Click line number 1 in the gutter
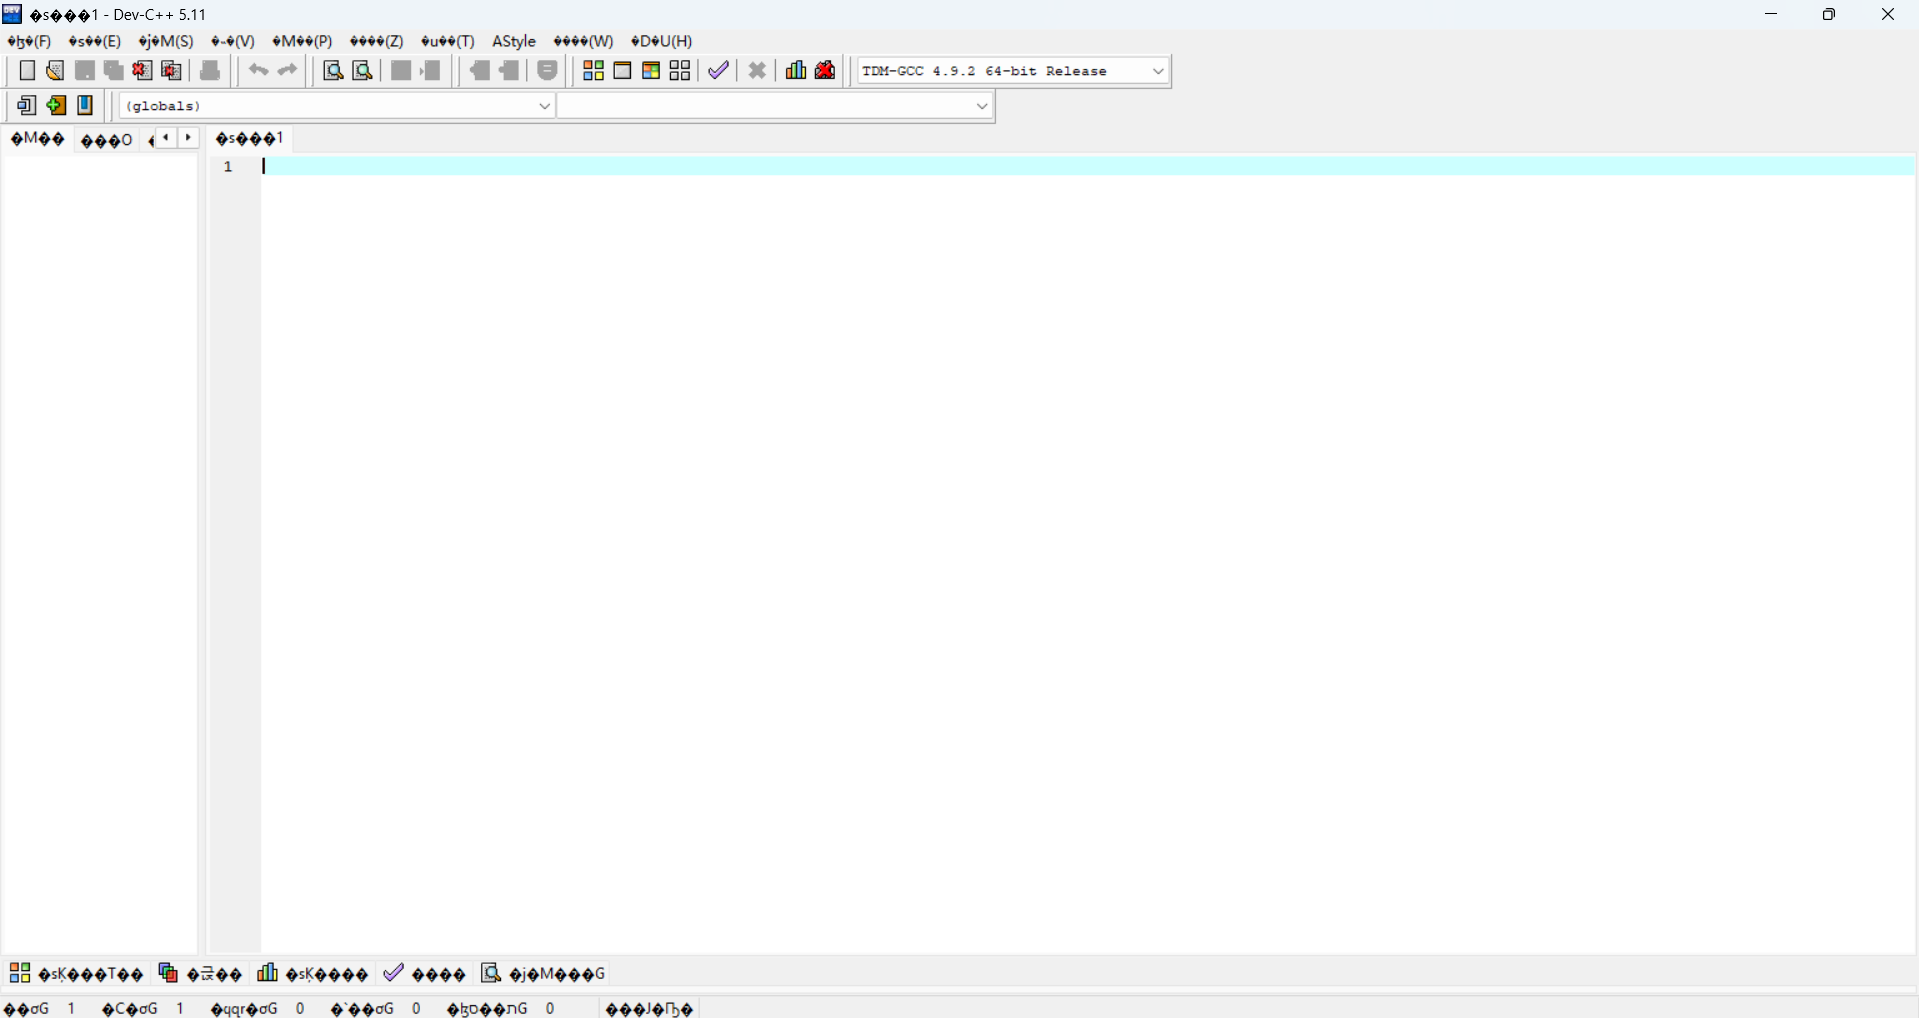The image size is (1919, 1018). coord(228,167)
